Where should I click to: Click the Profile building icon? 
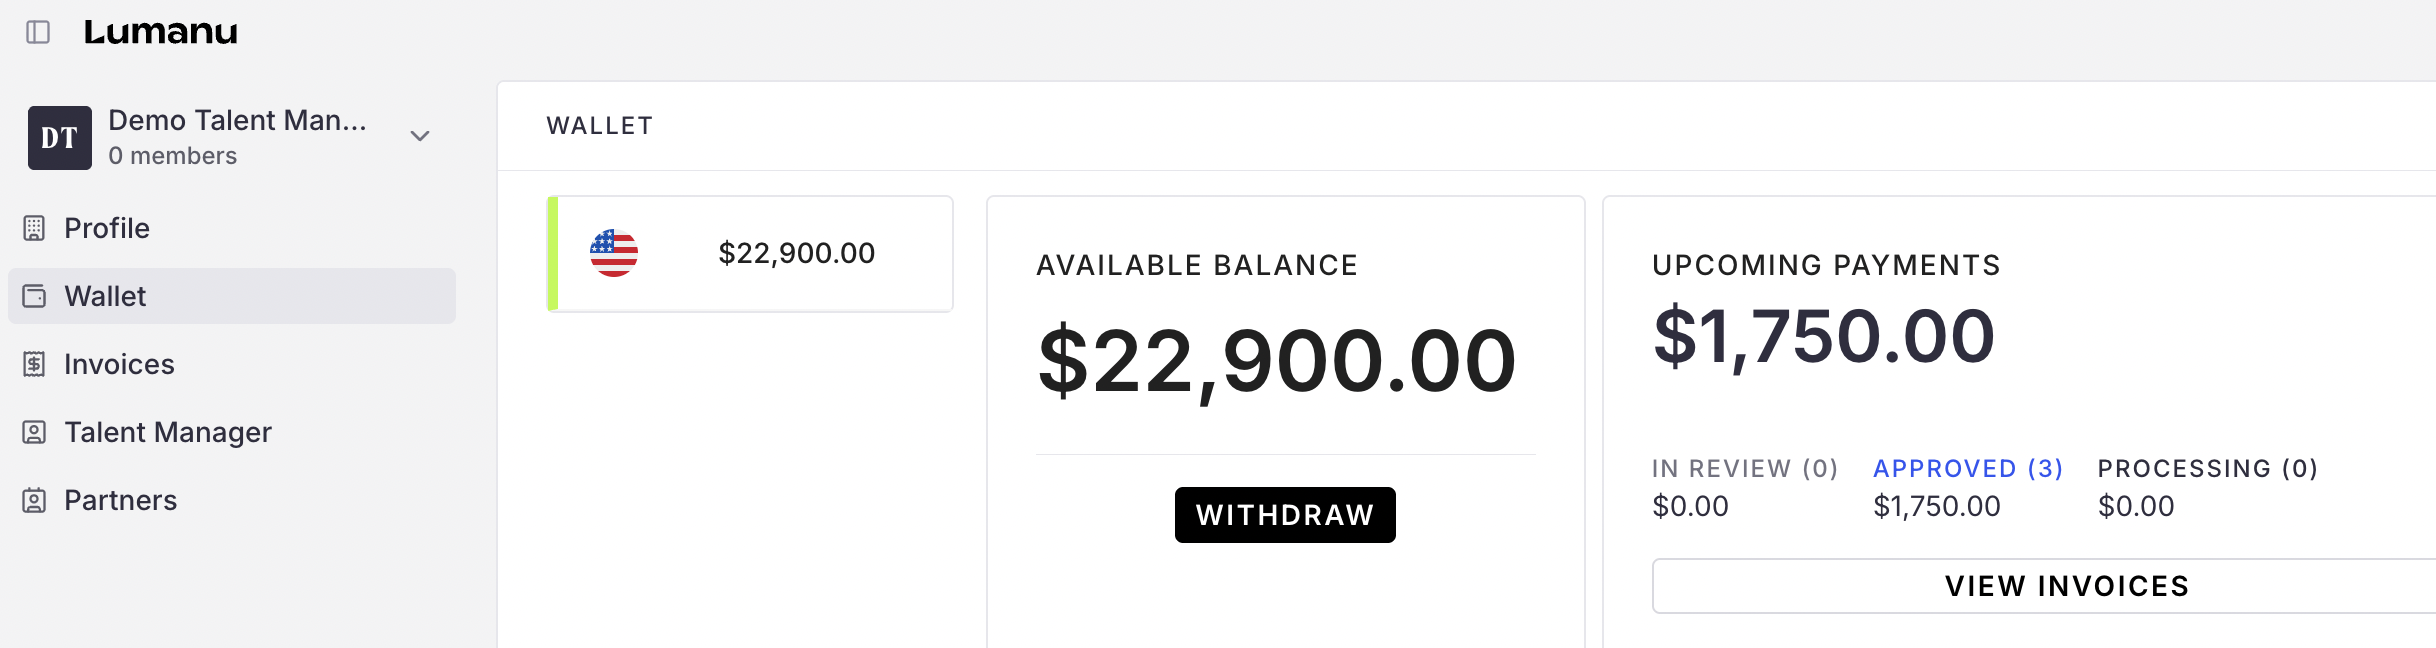(x=34, y=228)
